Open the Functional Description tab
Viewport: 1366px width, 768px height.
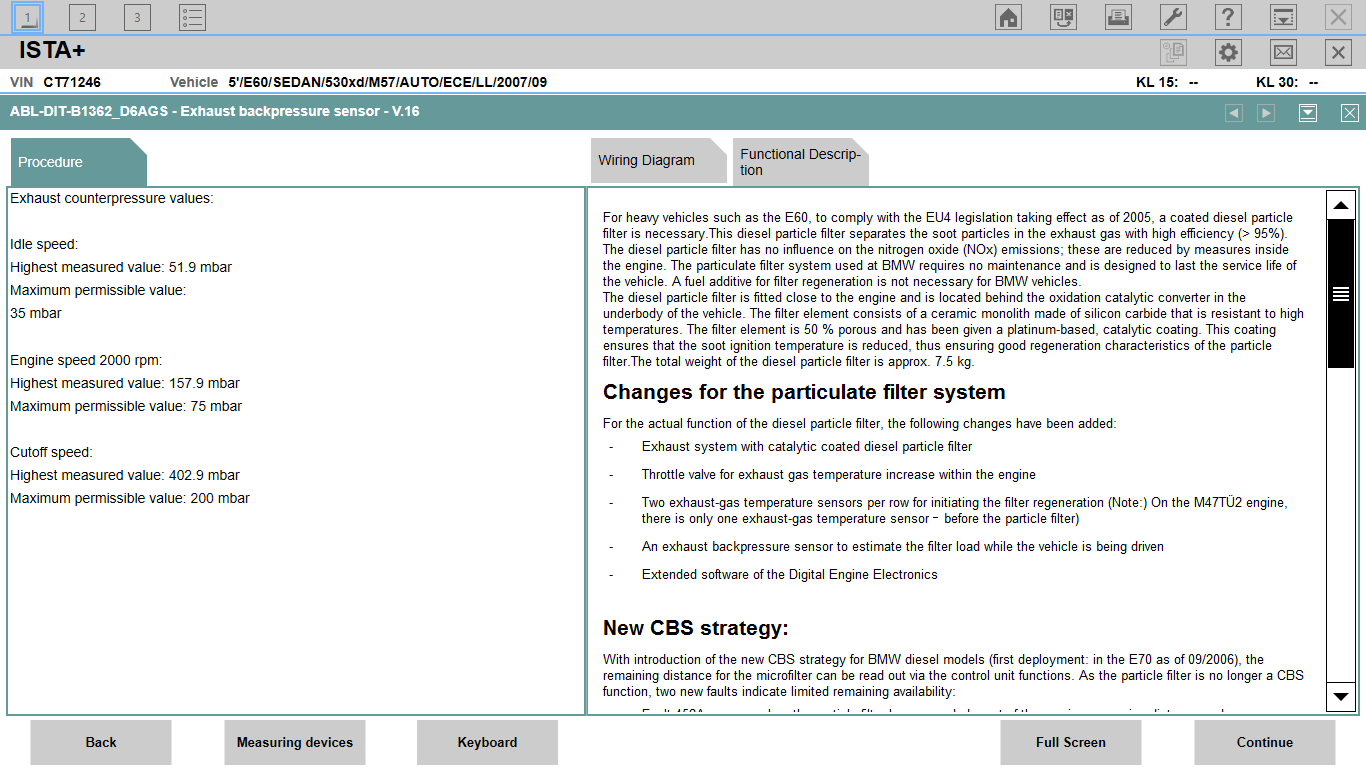pyautogui.click(x=800, y=162)
